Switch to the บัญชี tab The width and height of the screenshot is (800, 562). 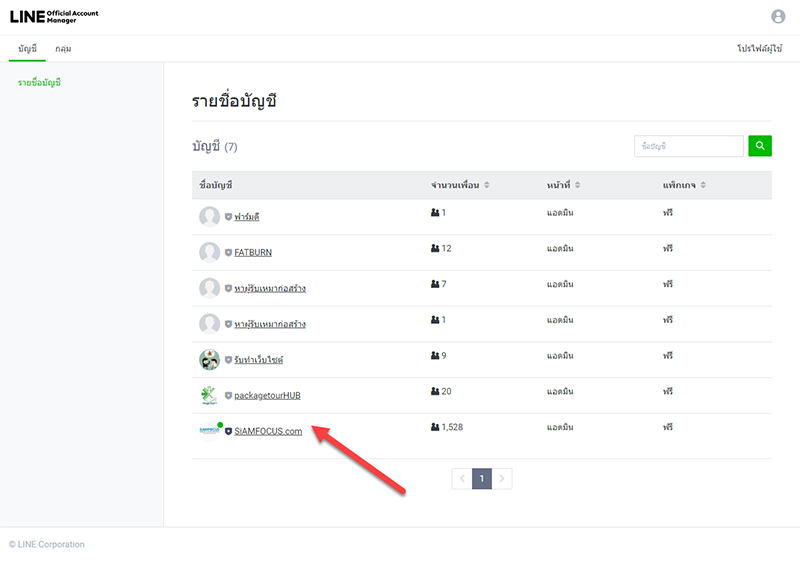coord(27,49)
